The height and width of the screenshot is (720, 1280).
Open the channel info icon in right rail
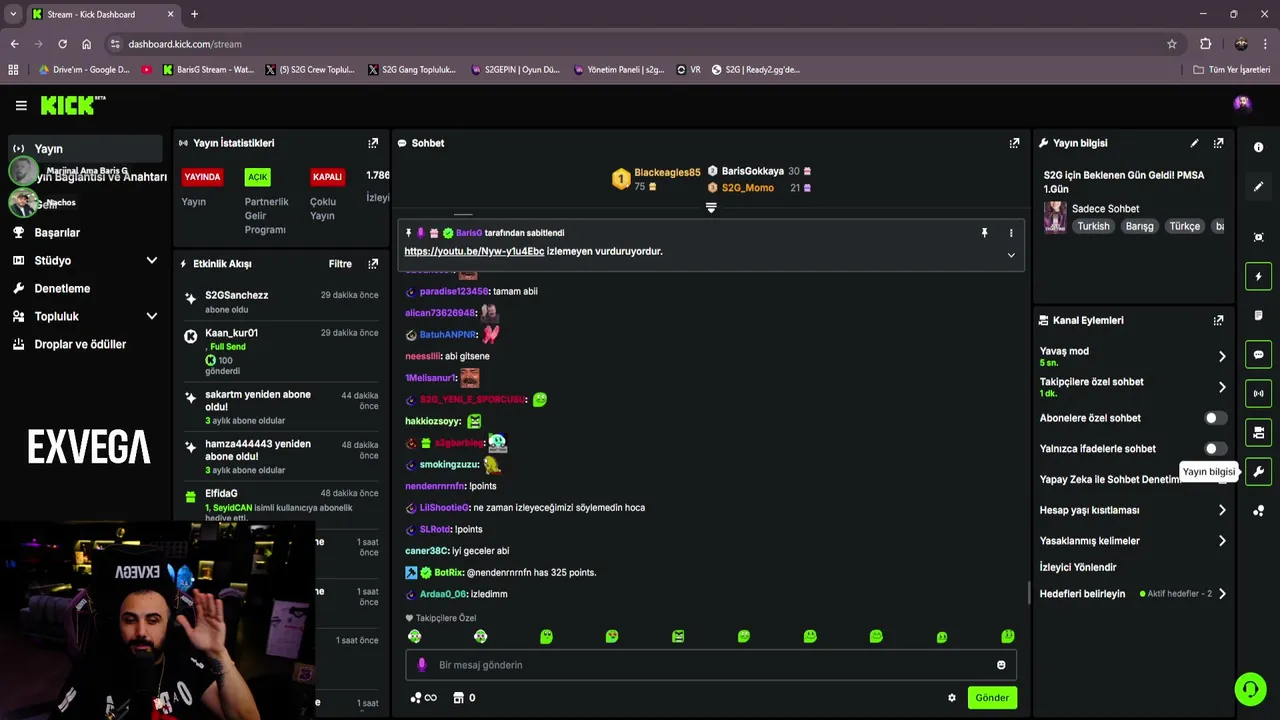click(1258, 147)
